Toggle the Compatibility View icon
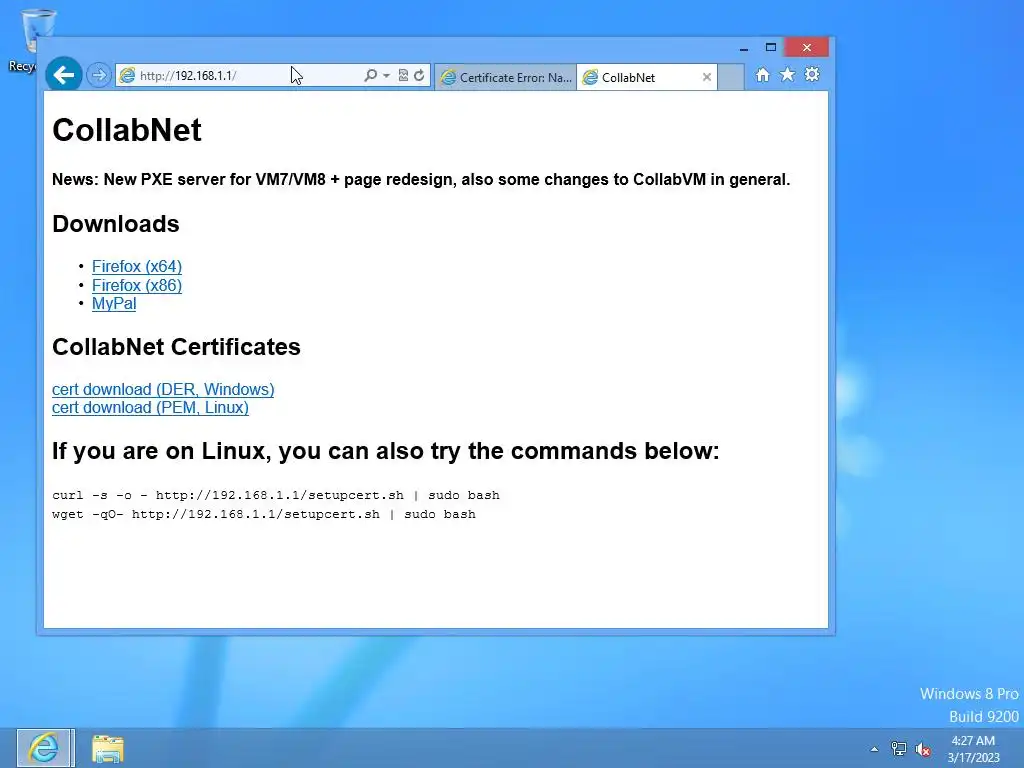 (x=404, y=75)
